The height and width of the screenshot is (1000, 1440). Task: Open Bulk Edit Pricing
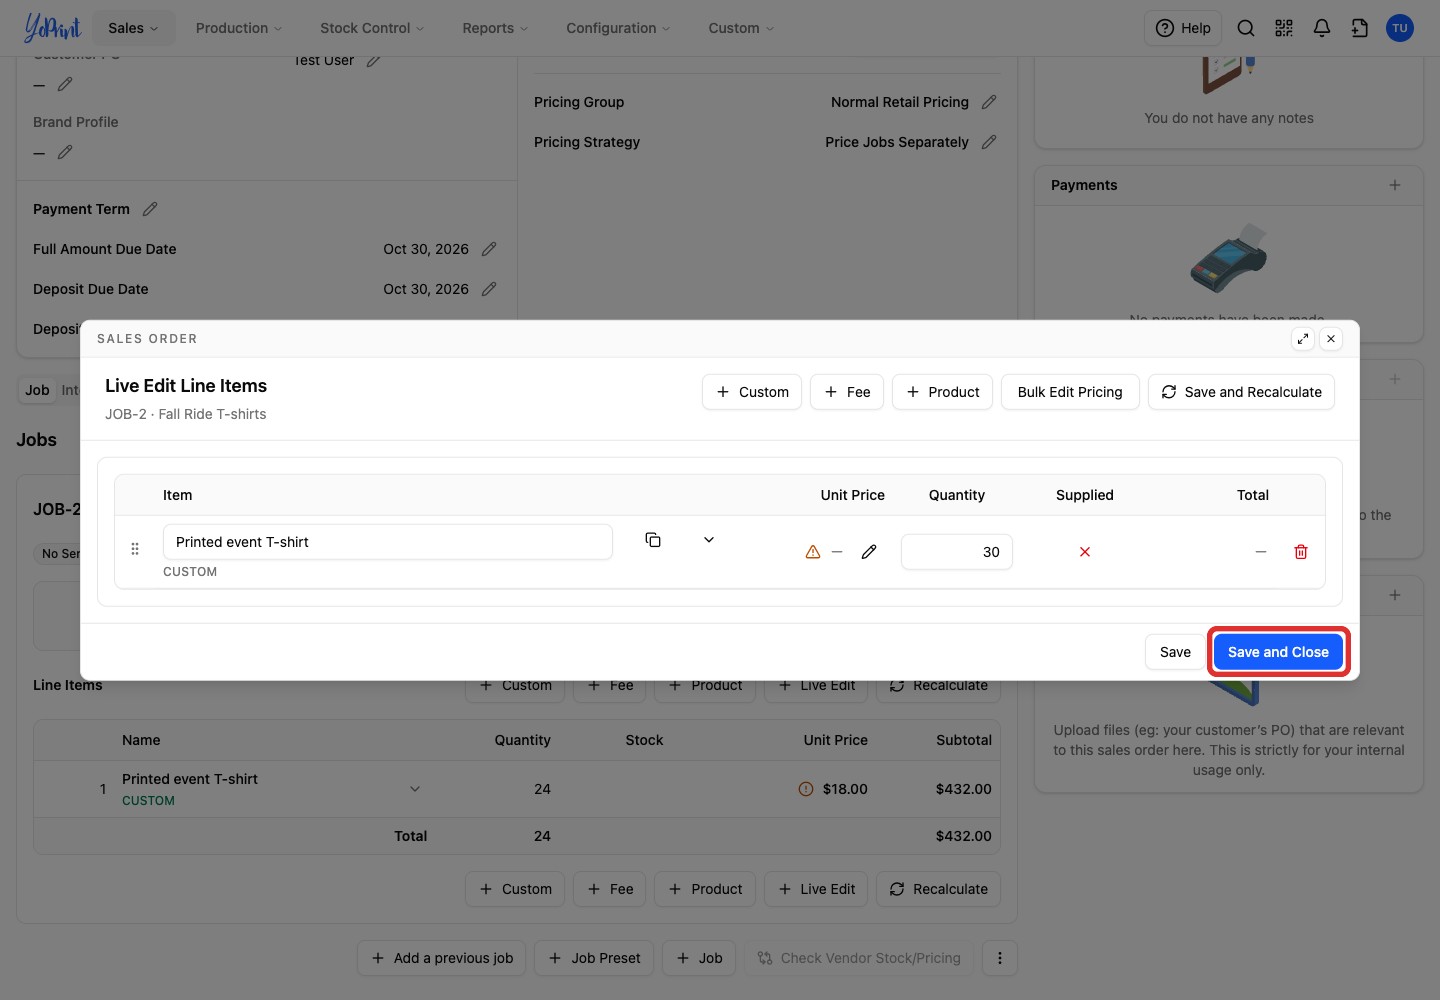[x=1070, y=392]
